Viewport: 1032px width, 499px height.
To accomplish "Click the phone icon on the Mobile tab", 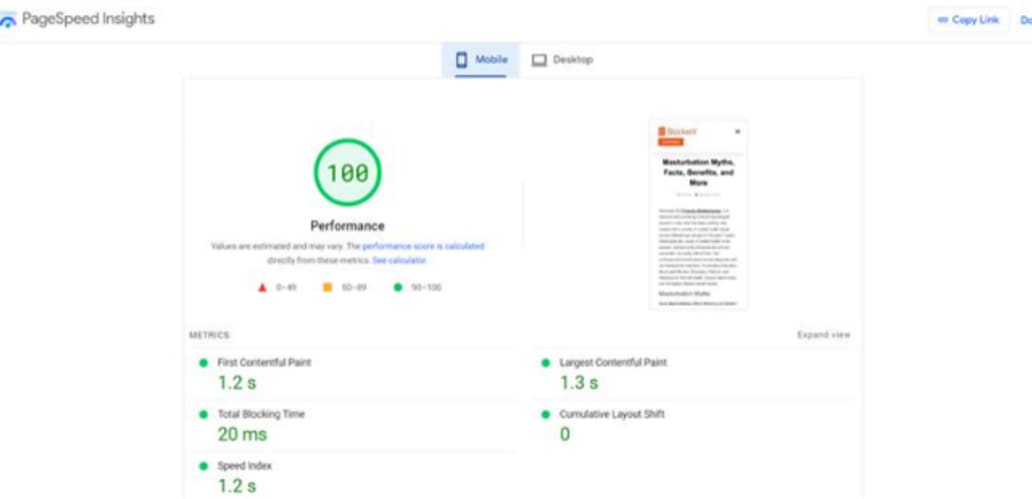I will click(x=462, y=60).
